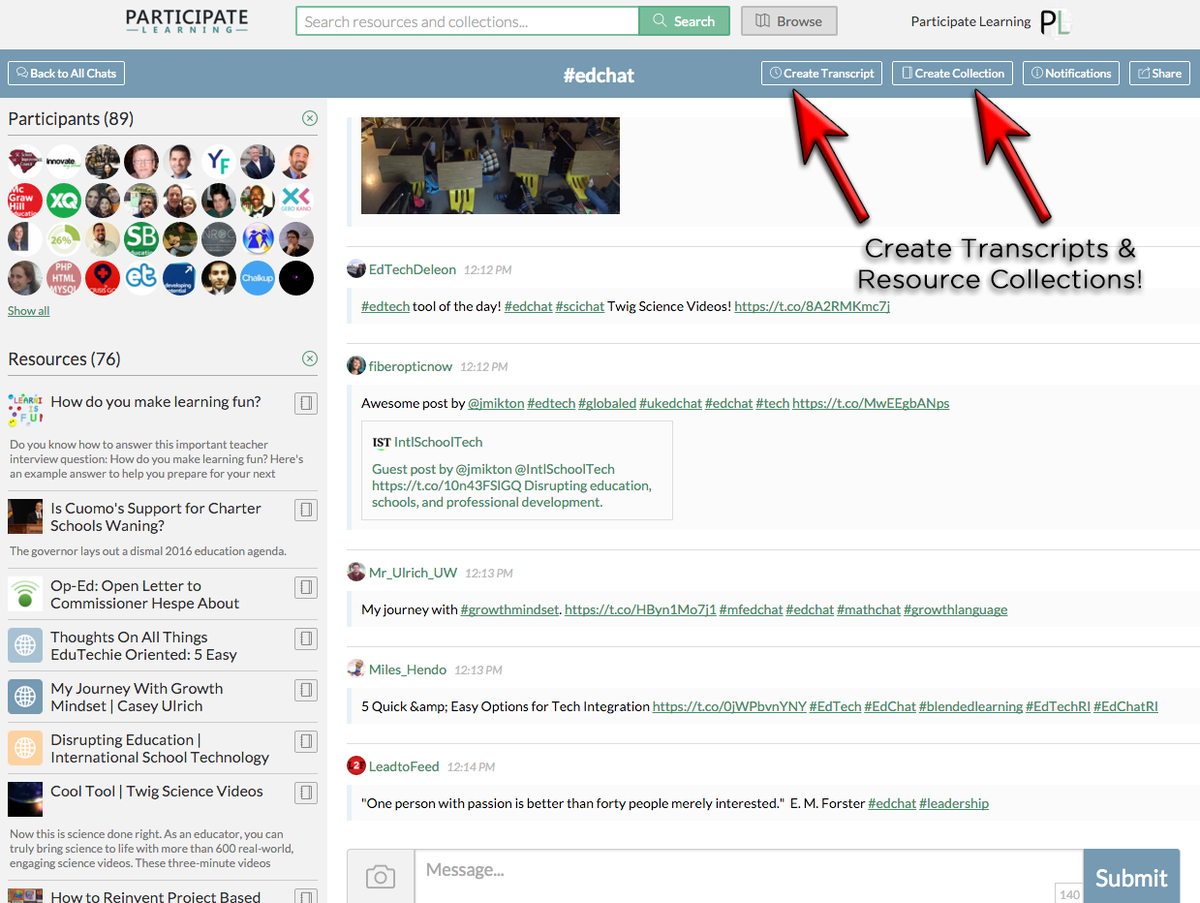Open the #growthlanguage hashtag link
Screen dimensions: 1200x903
click(955, 609)
